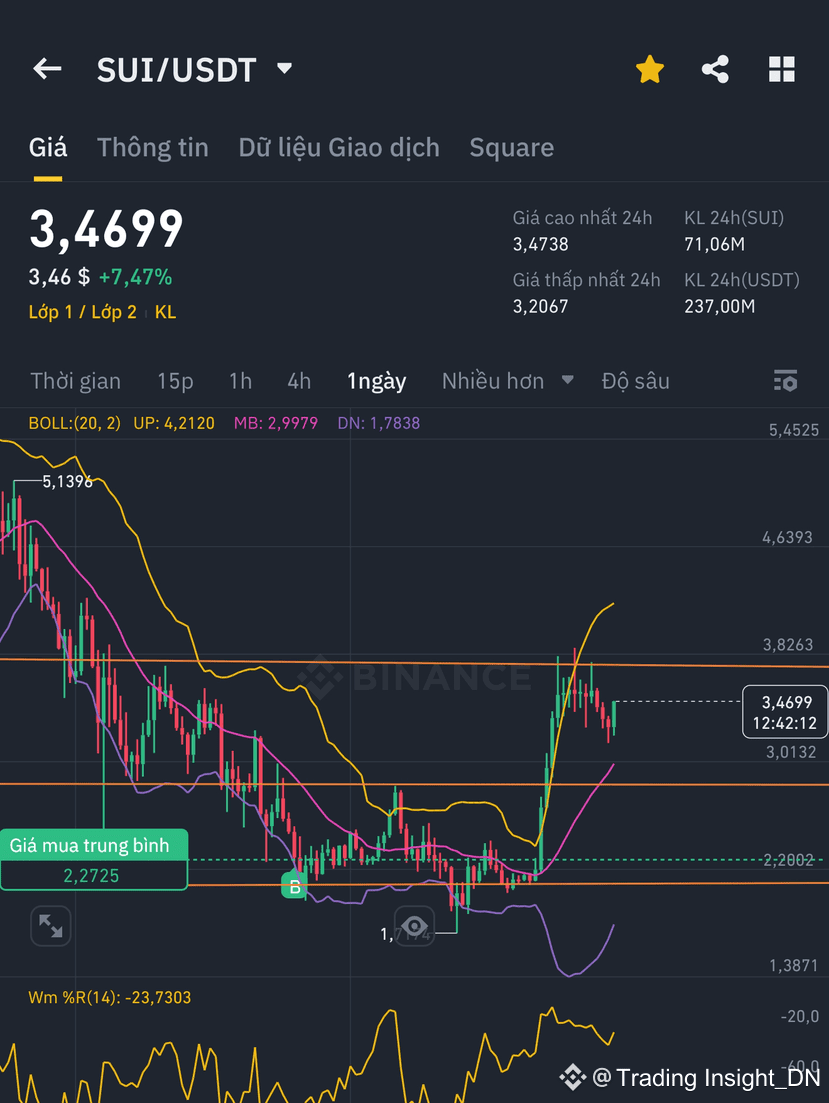The height and width of the screenshot is (1103, 829).
Task: Switch chart to 15p timeframe
Action: [x=175, y=381]
